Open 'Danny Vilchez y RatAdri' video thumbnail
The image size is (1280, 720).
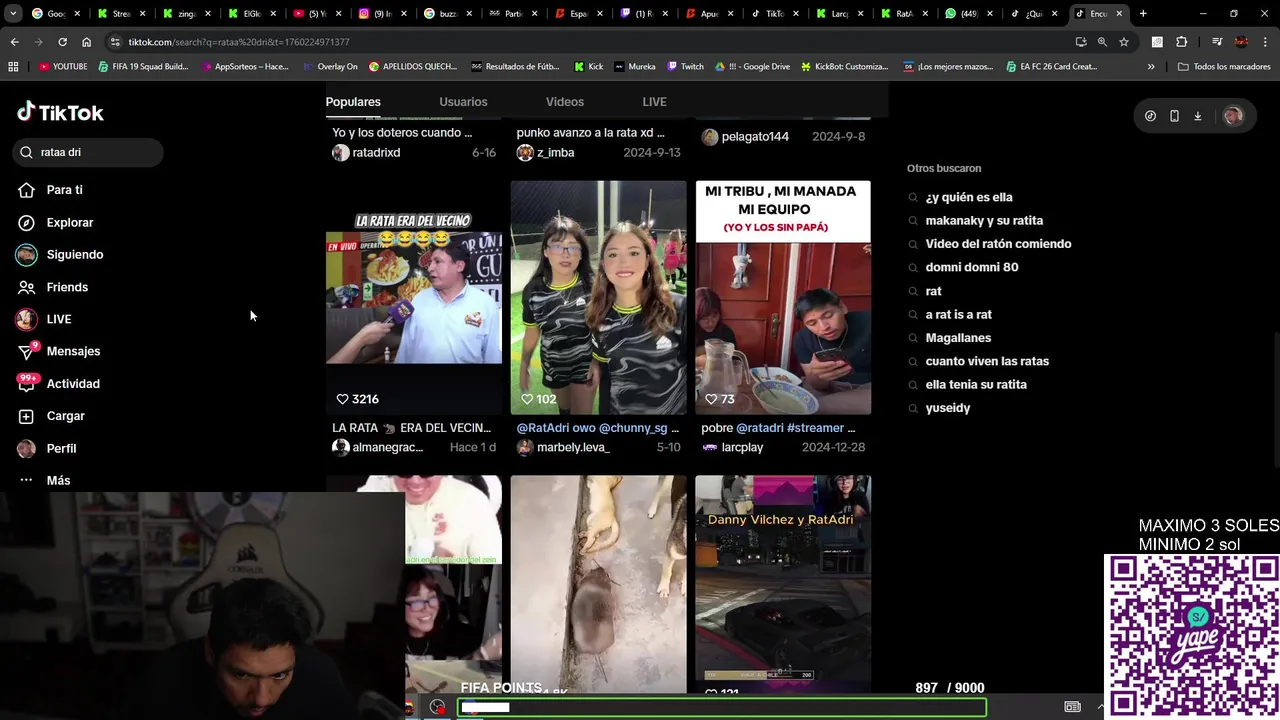tap(783, 585)
